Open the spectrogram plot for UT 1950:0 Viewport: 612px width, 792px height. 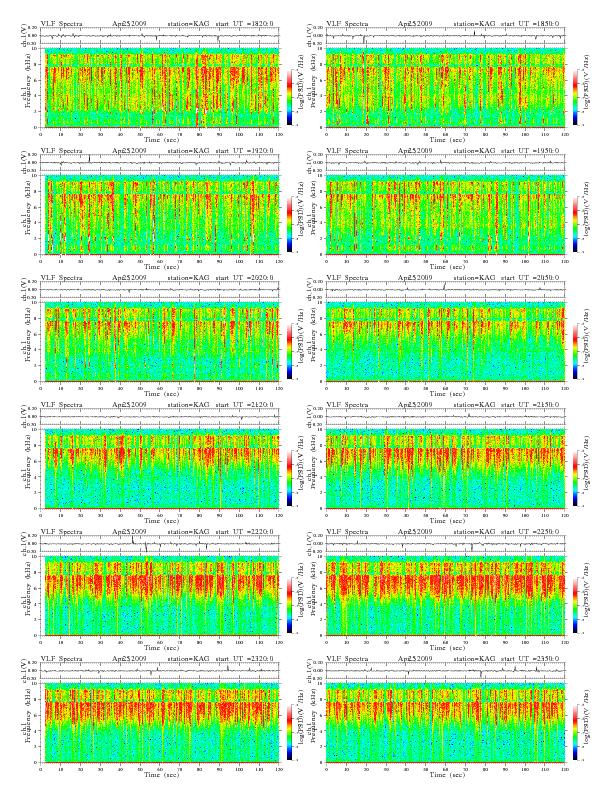coord(445,215)
